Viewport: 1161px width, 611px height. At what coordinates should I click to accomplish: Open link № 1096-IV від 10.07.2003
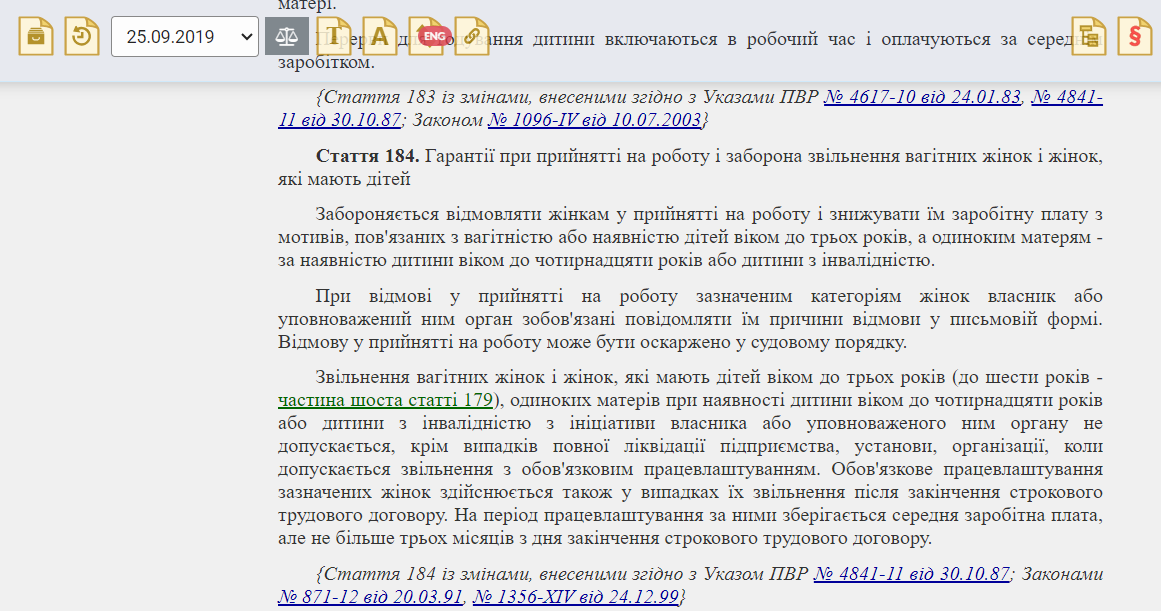click(x=595, y=120)
